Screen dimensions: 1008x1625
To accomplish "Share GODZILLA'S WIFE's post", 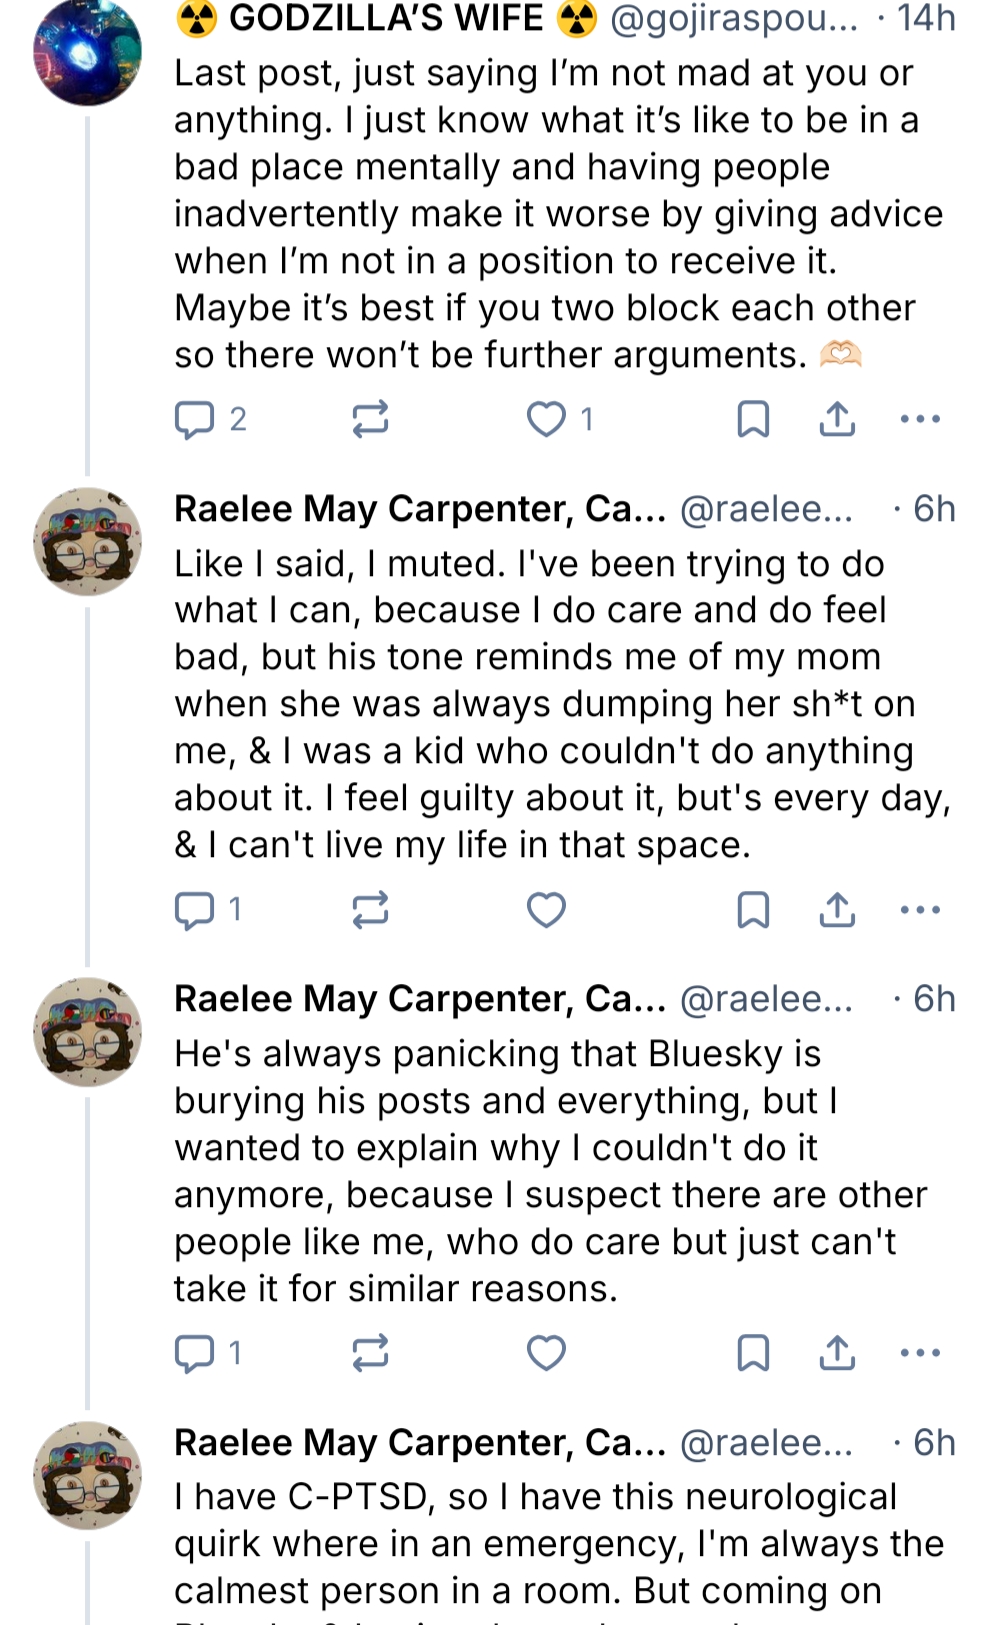I will coord(837,419).
